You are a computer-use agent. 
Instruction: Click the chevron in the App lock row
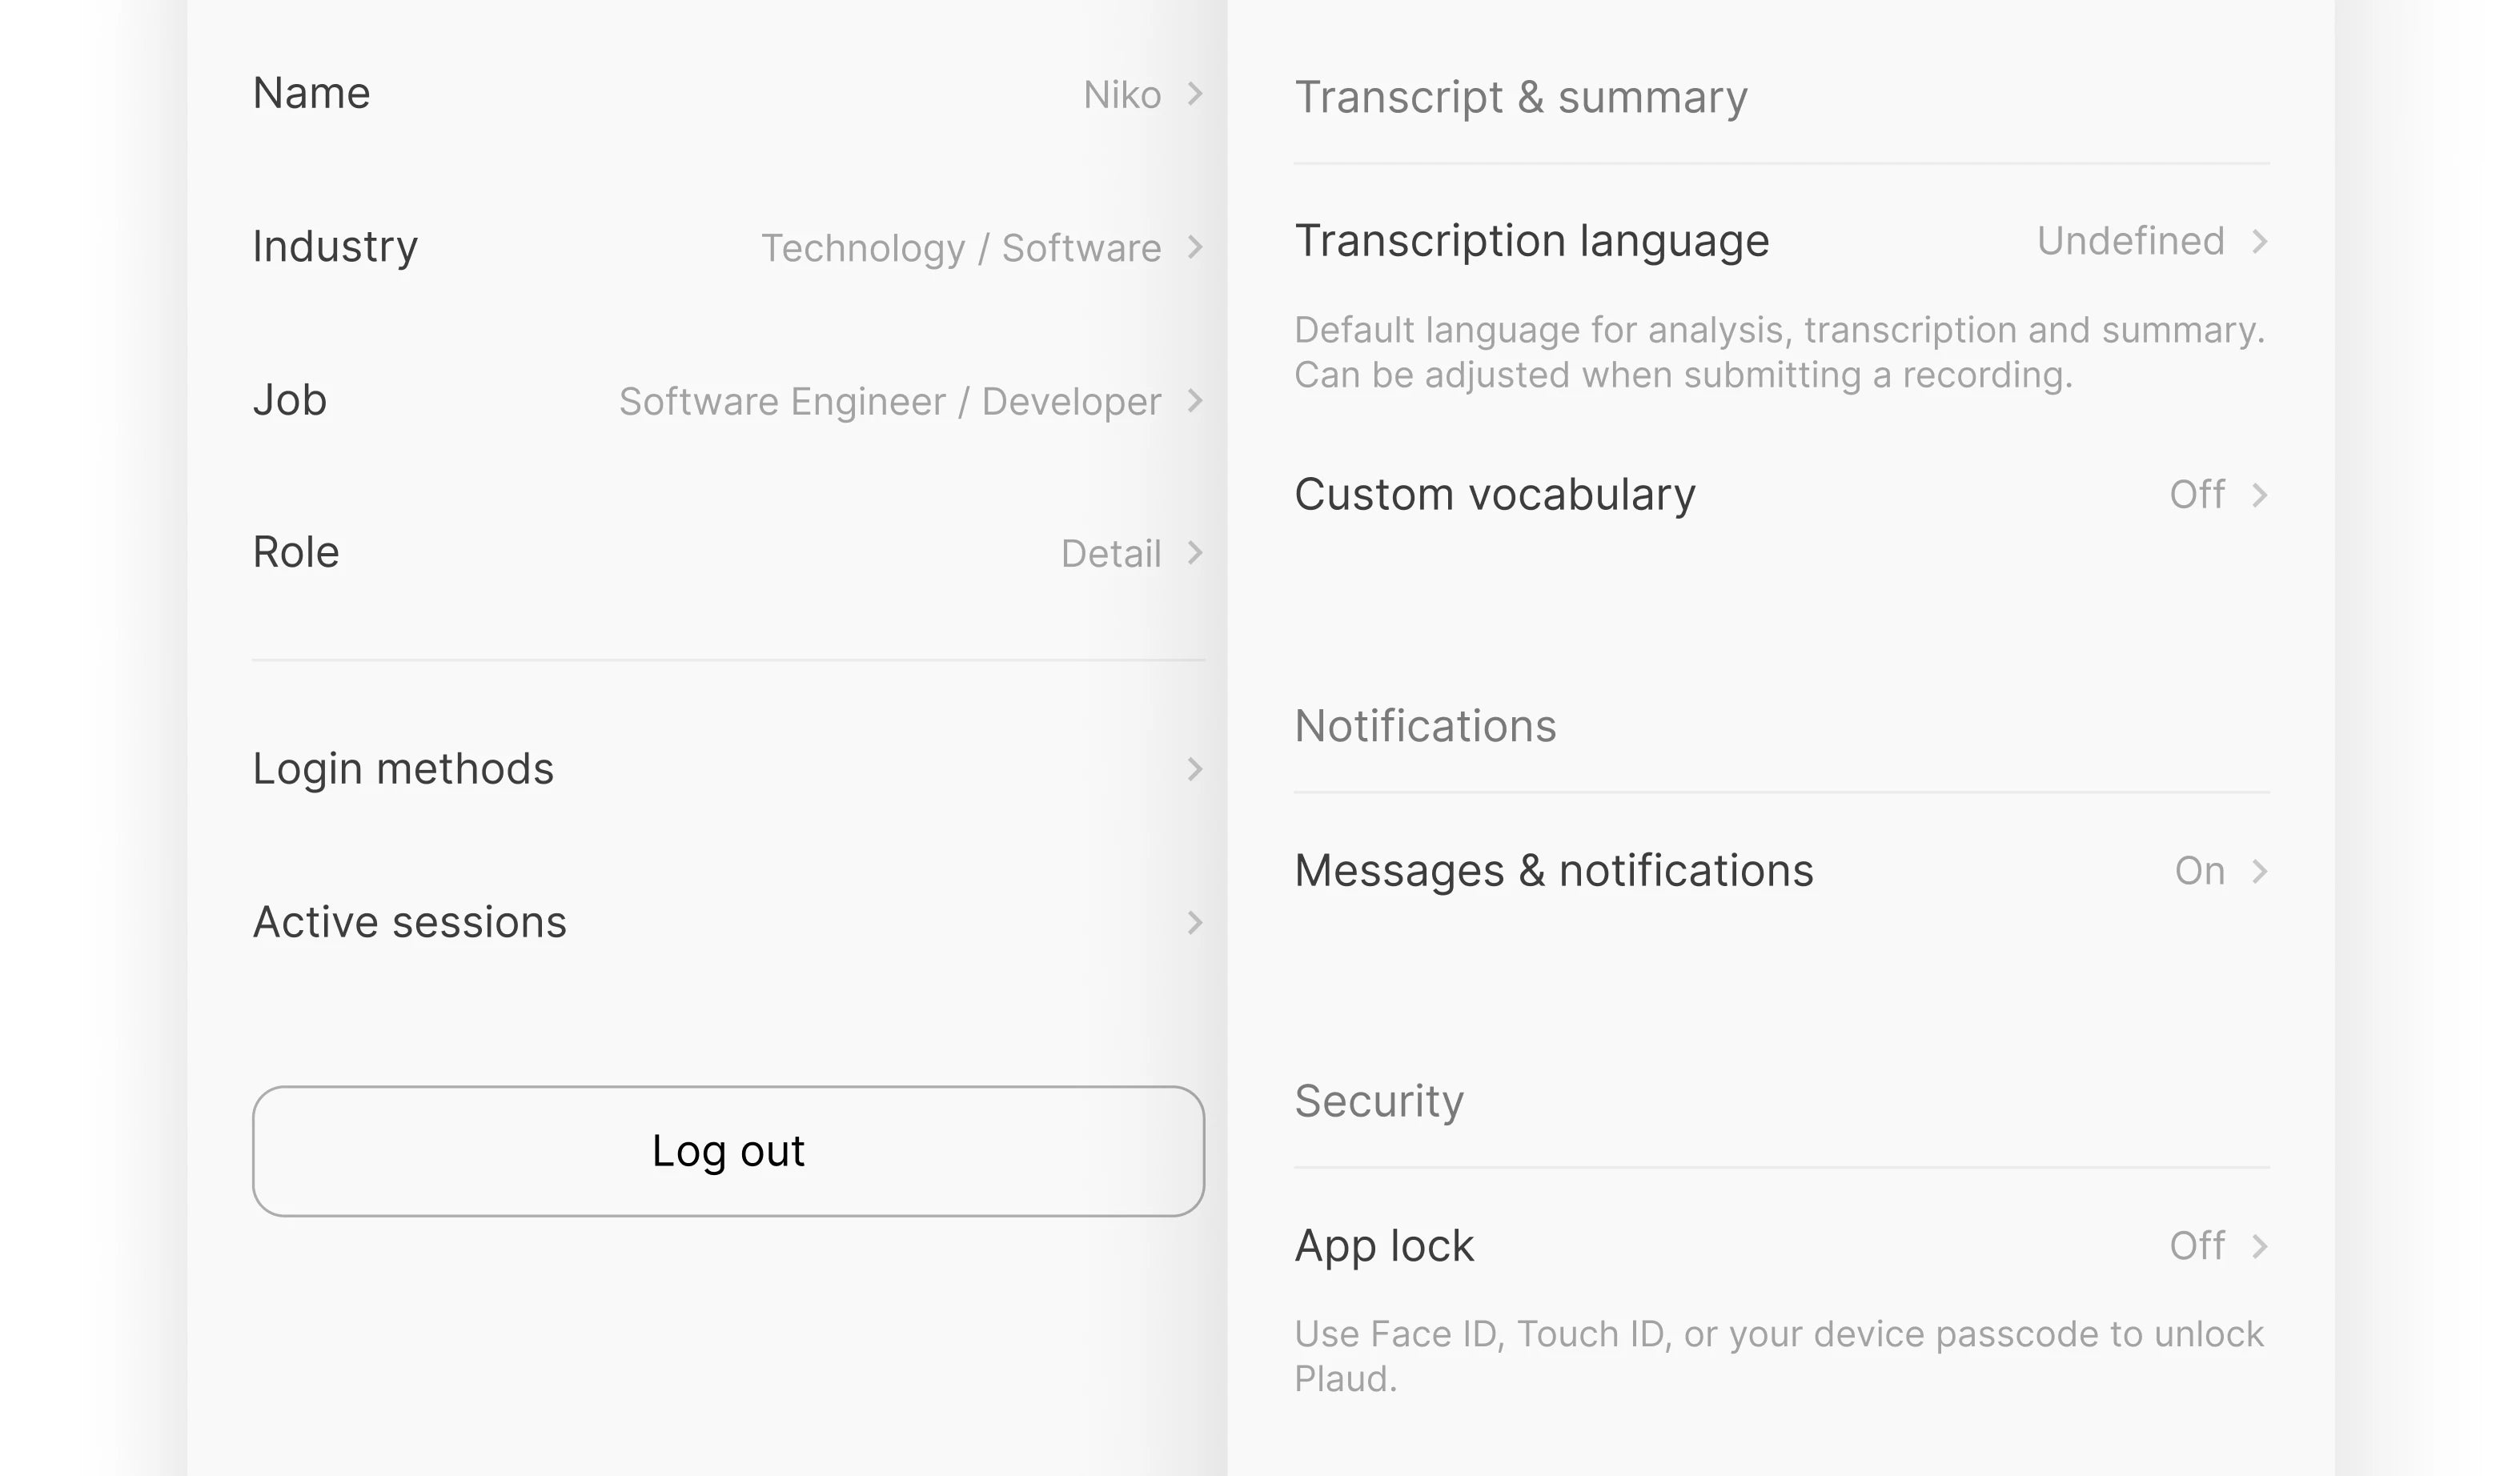[2259, 1246]
